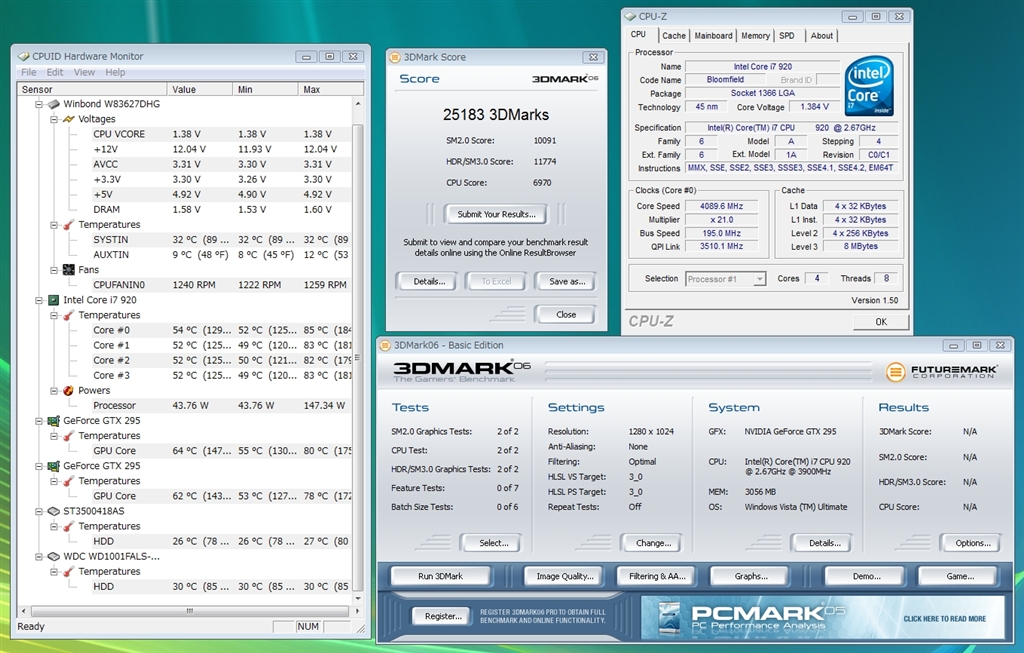The image size is (1024, 653).
Task: Switch to the Mainboard tab in CPU-Z
Action: [713, 36]
